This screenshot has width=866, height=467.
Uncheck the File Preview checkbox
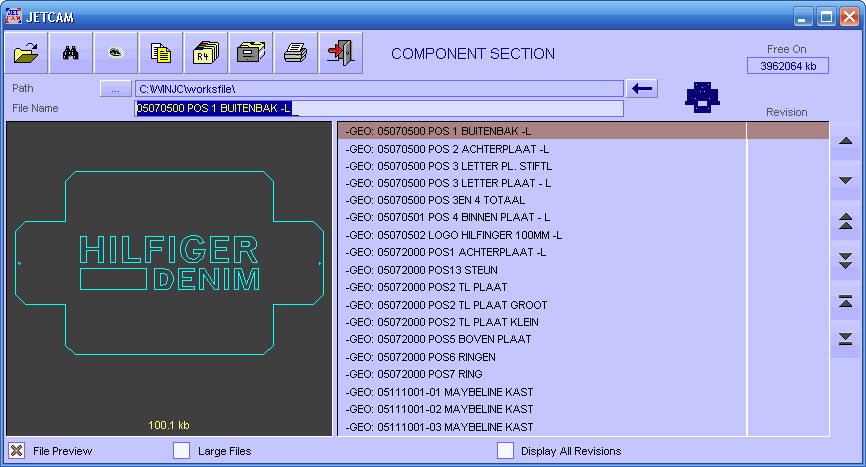click(17, 450)
